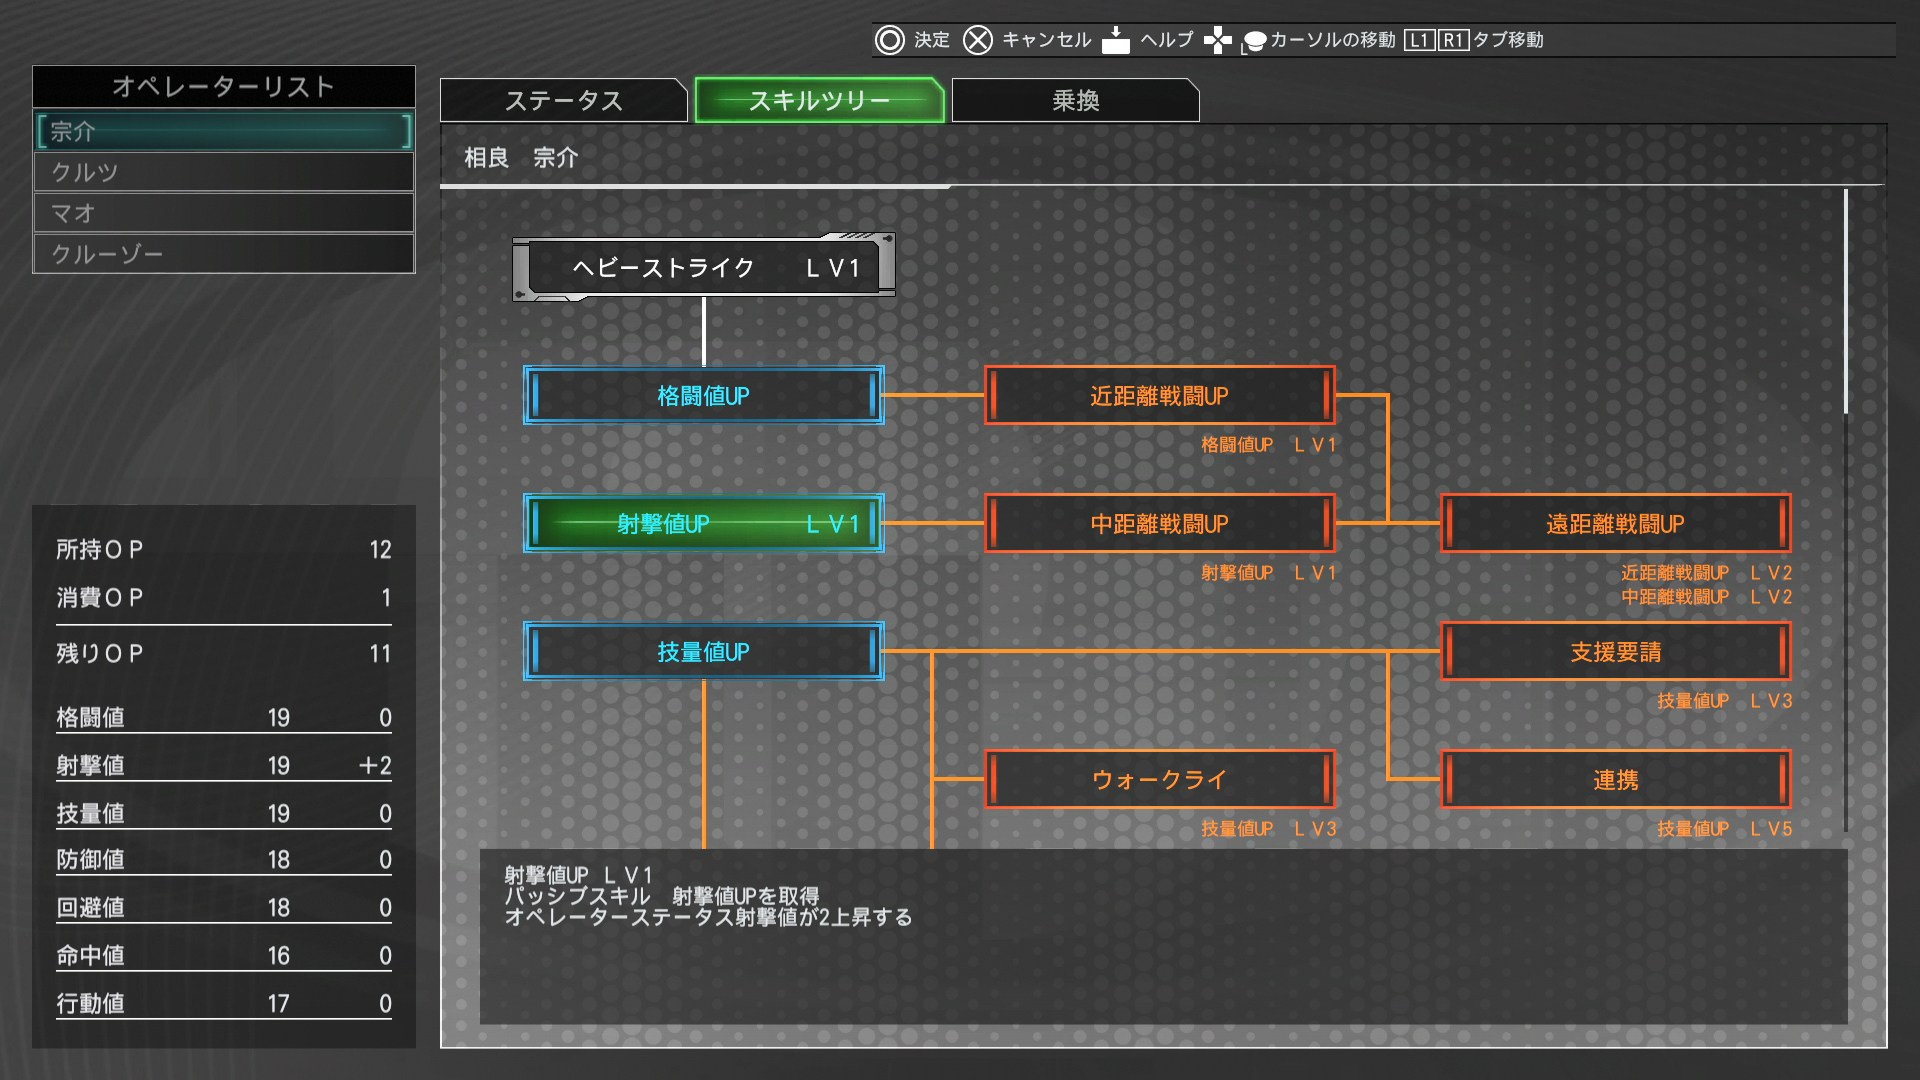Select the 格闘値UP skill node
Viewport: 1920px width, 1080px height.
point(703,396)
